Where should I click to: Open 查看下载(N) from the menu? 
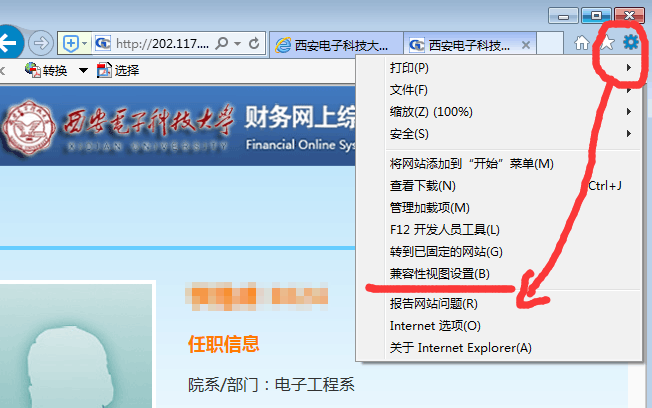(422, 186)
